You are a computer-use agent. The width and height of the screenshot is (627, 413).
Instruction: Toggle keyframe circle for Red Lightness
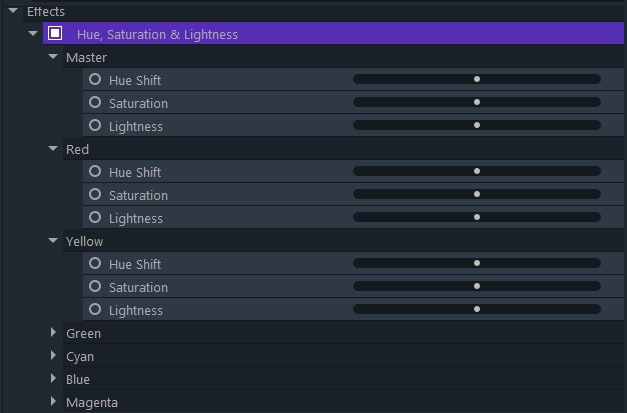pyautogui.click(x=95, y=217)
